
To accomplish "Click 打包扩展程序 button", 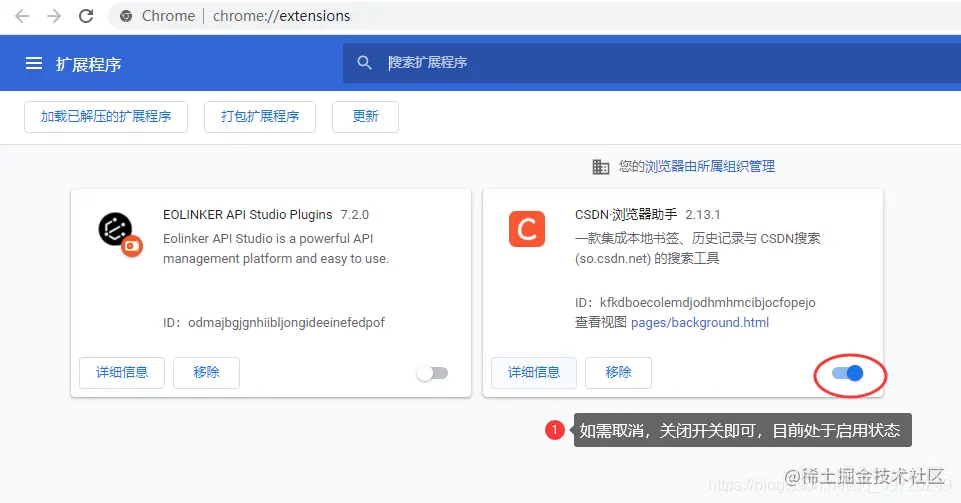I will point(260,116).
